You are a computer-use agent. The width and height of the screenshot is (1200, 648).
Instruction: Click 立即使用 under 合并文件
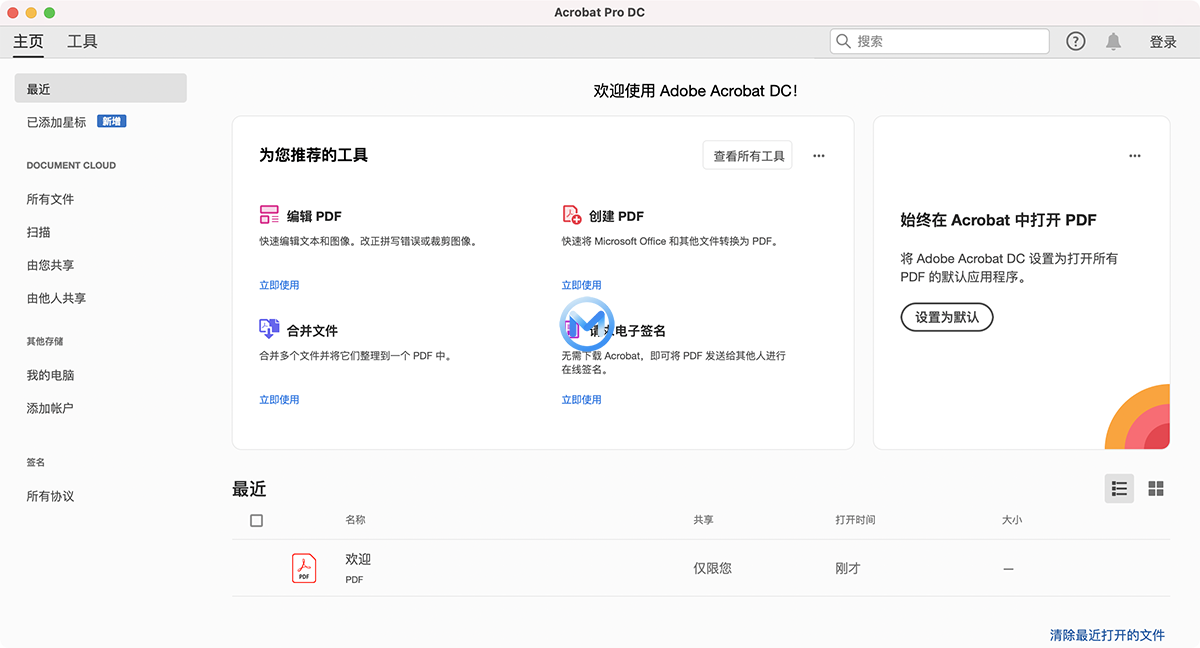pos(279,399)
